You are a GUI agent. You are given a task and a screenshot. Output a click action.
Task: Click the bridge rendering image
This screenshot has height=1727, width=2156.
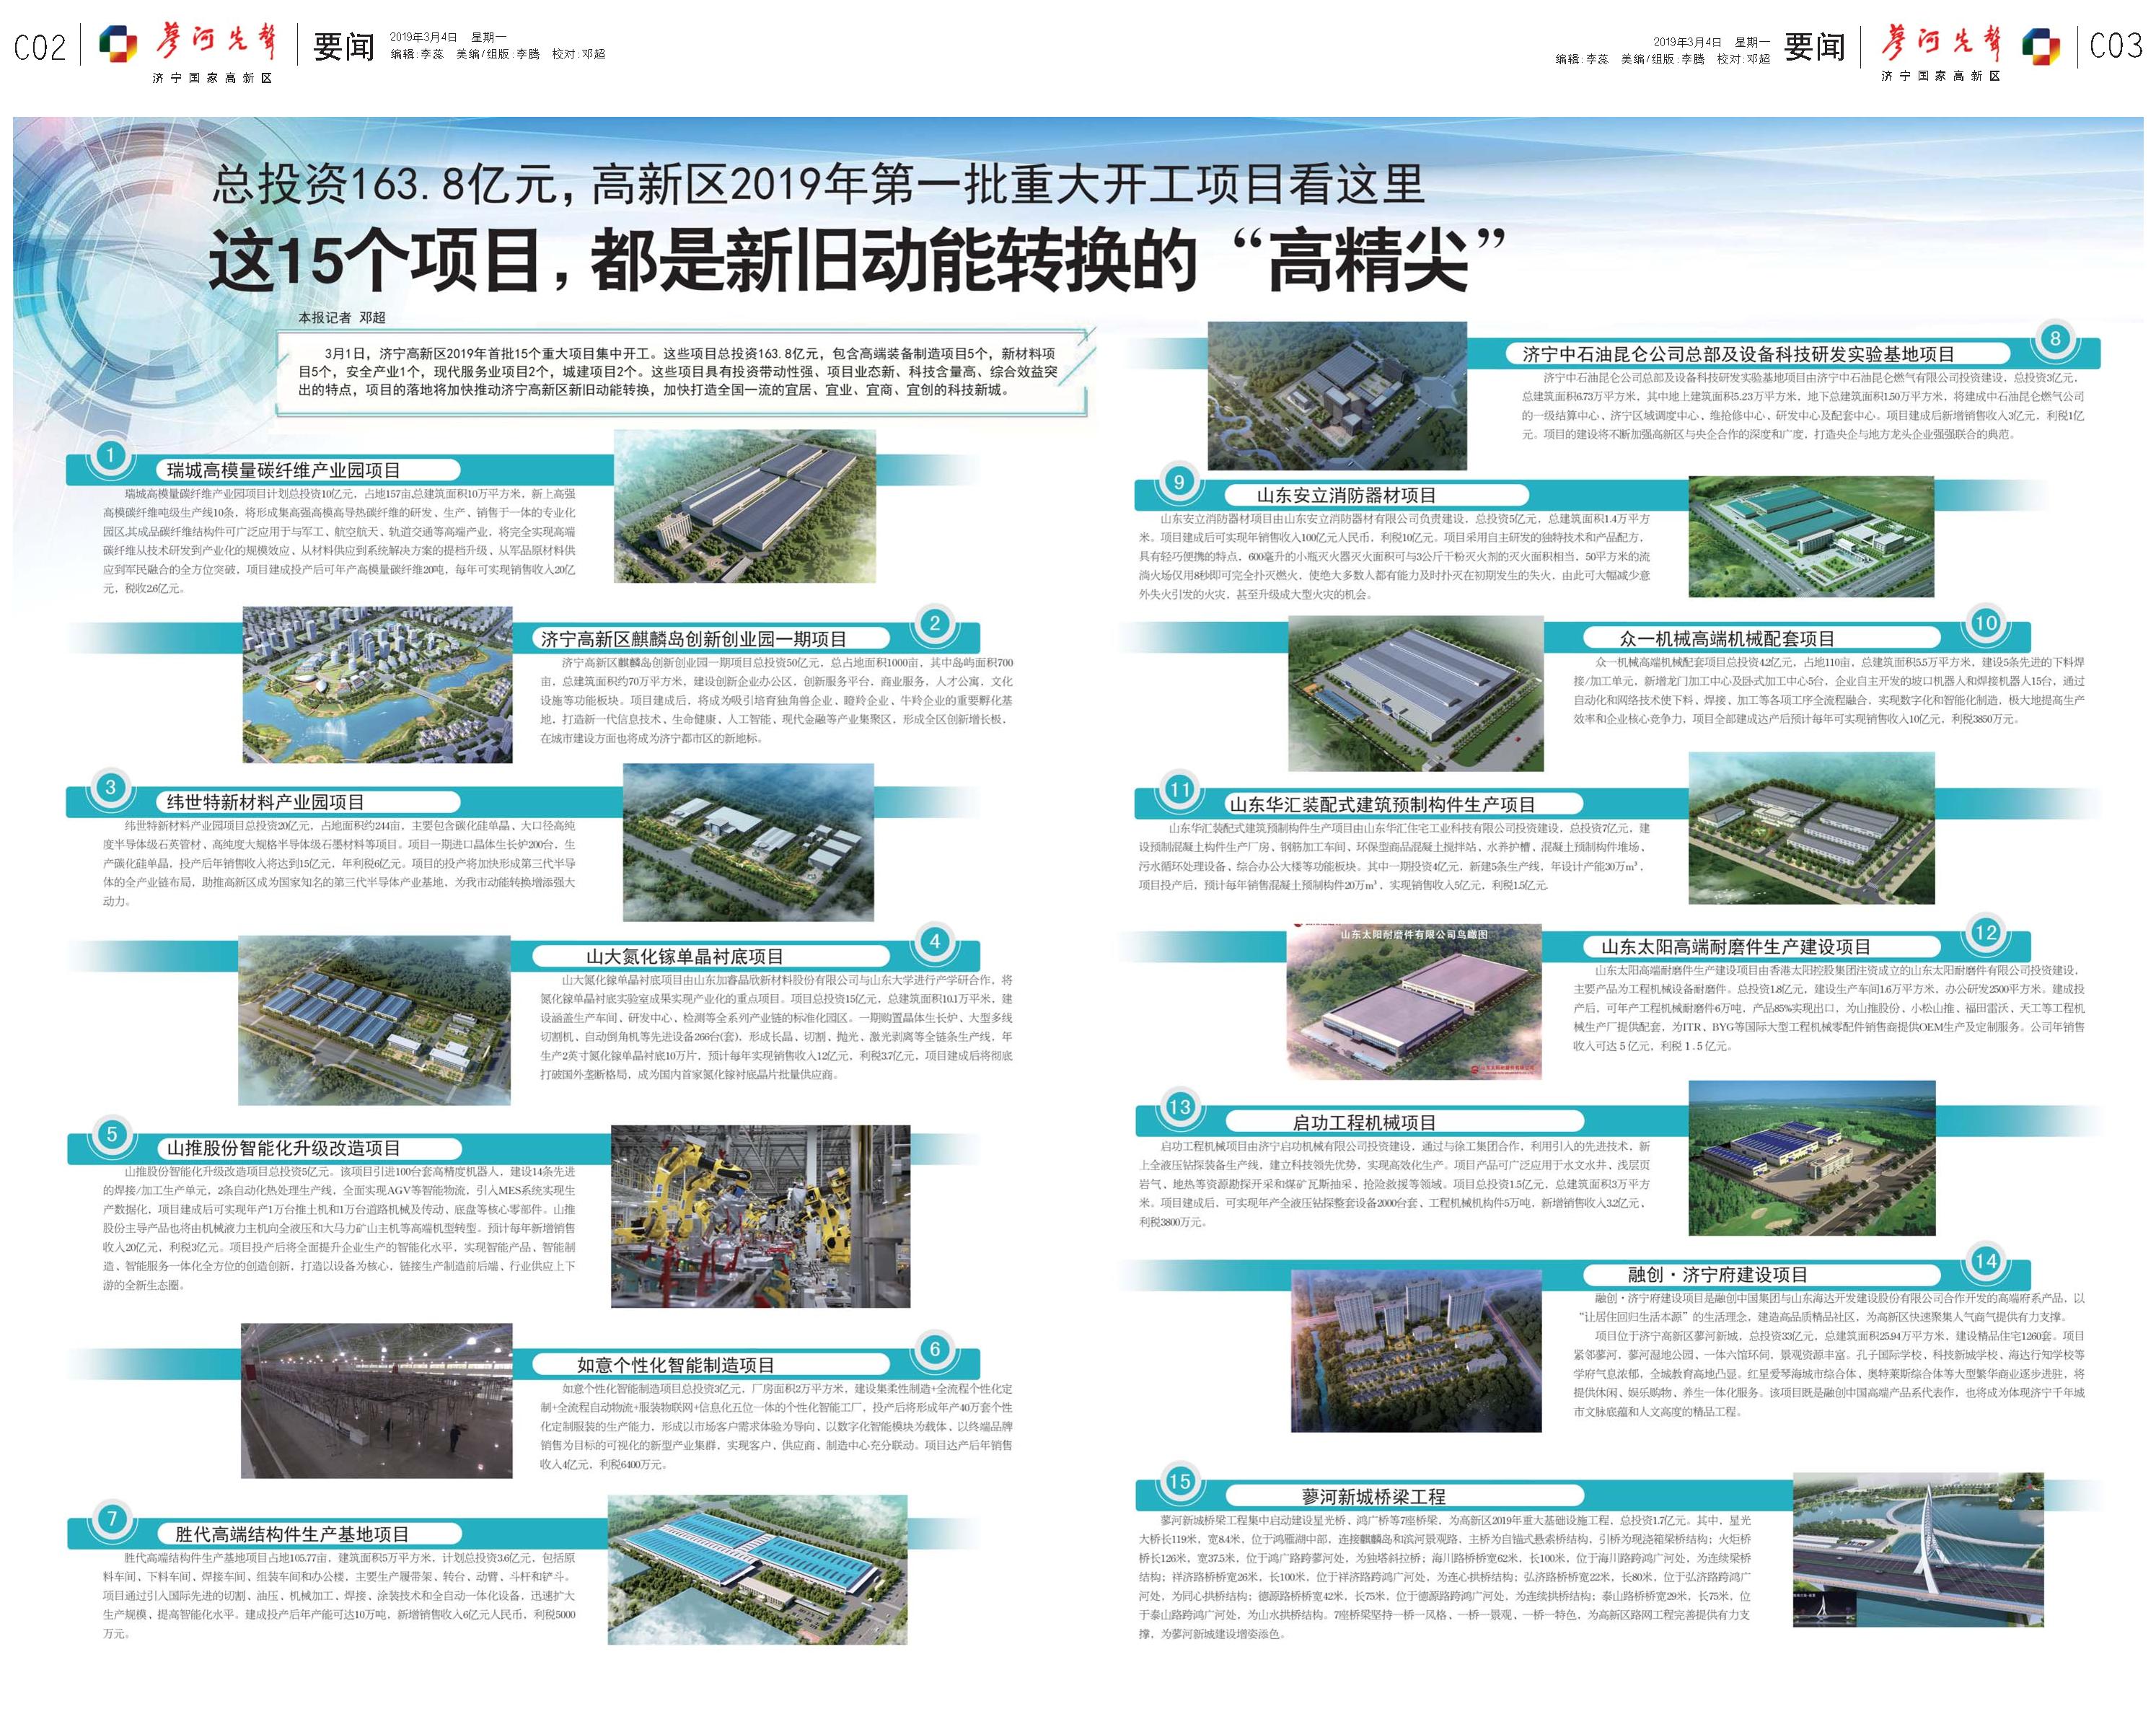(x=1917, y=1549)
